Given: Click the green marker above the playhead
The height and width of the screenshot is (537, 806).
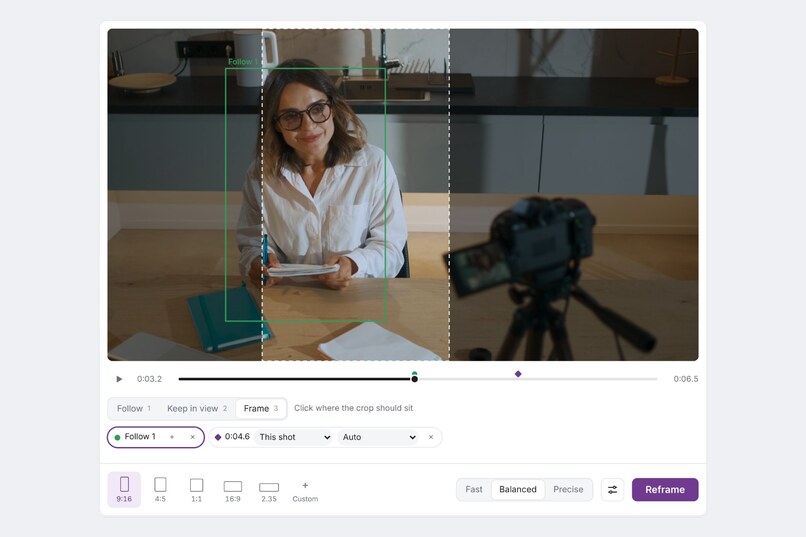Looking at the screenshot, I should (414, 374).
